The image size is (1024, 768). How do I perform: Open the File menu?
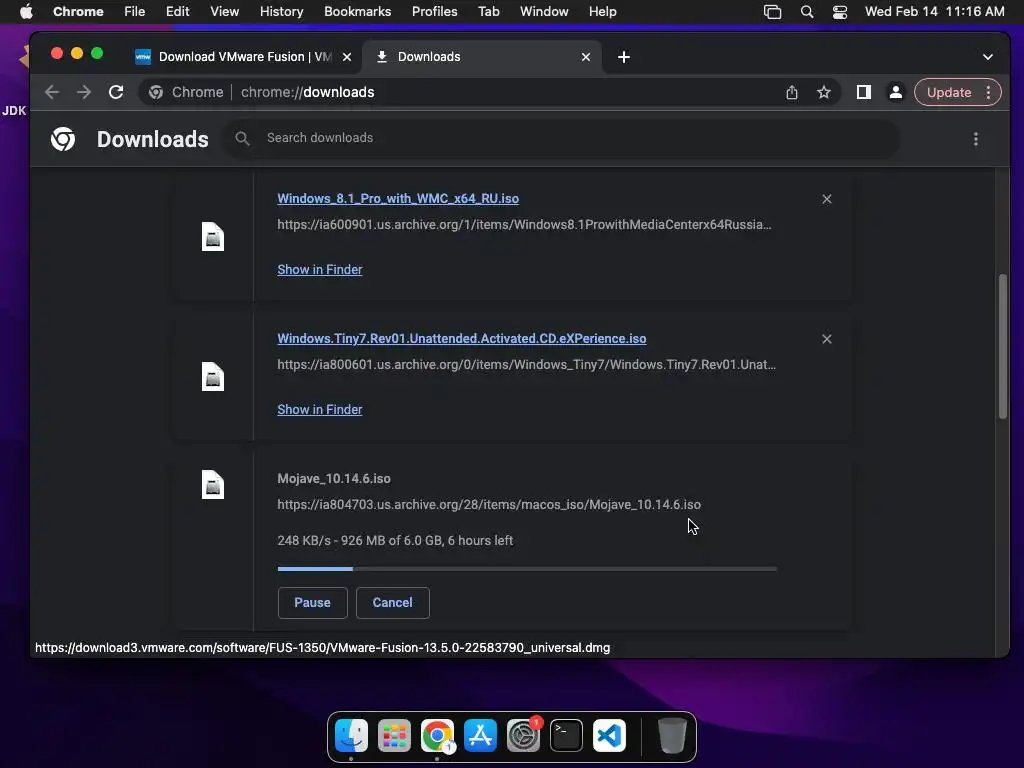pyautogui.click(x=135, y=11)
